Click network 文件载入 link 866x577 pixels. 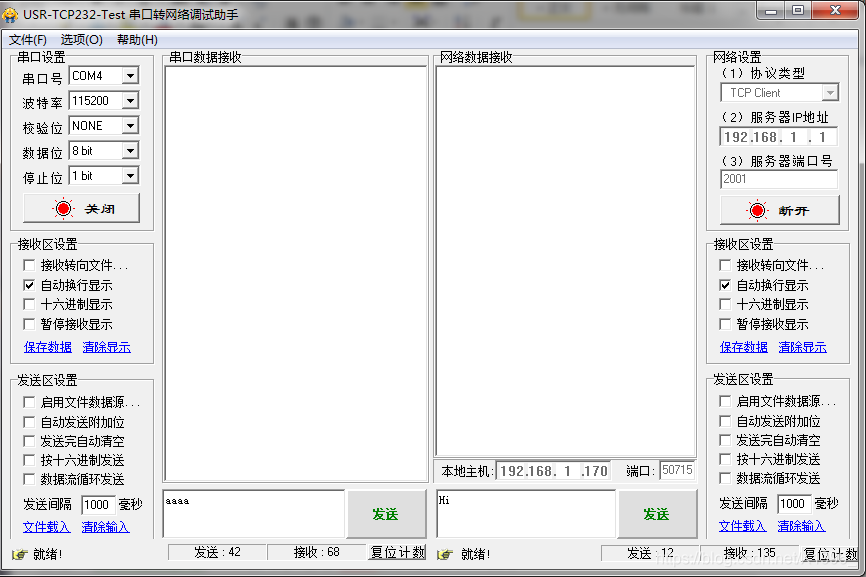point(742,526)
